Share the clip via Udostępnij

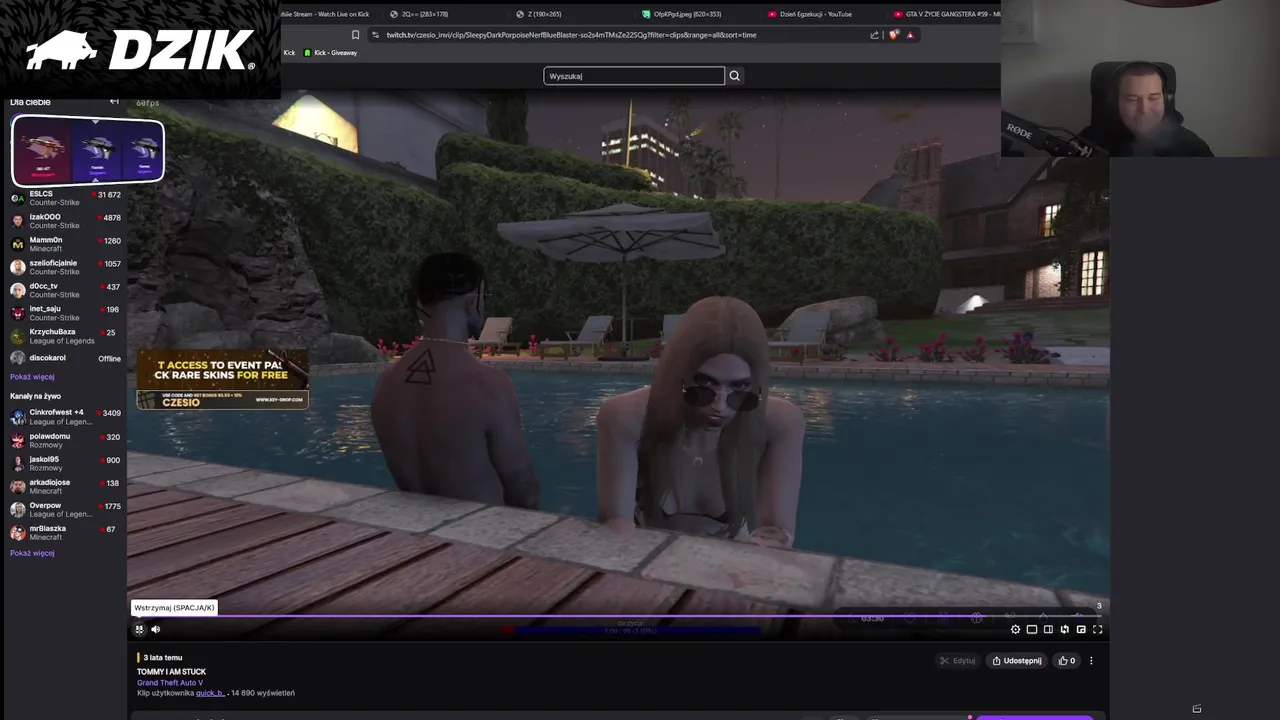tap(1016, 661)
